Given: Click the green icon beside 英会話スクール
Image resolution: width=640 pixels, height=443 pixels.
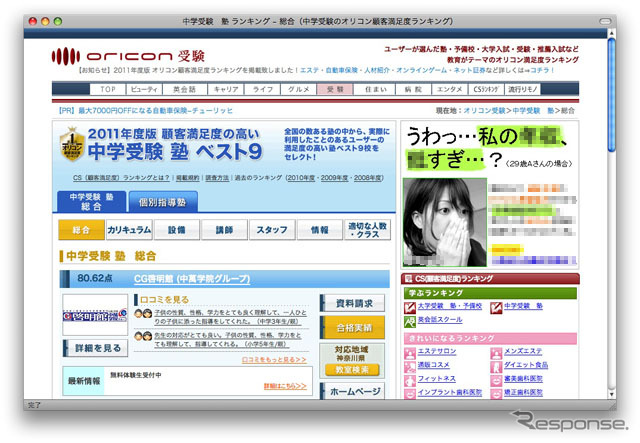Looking at the screenshot, I should coord(410,322).
